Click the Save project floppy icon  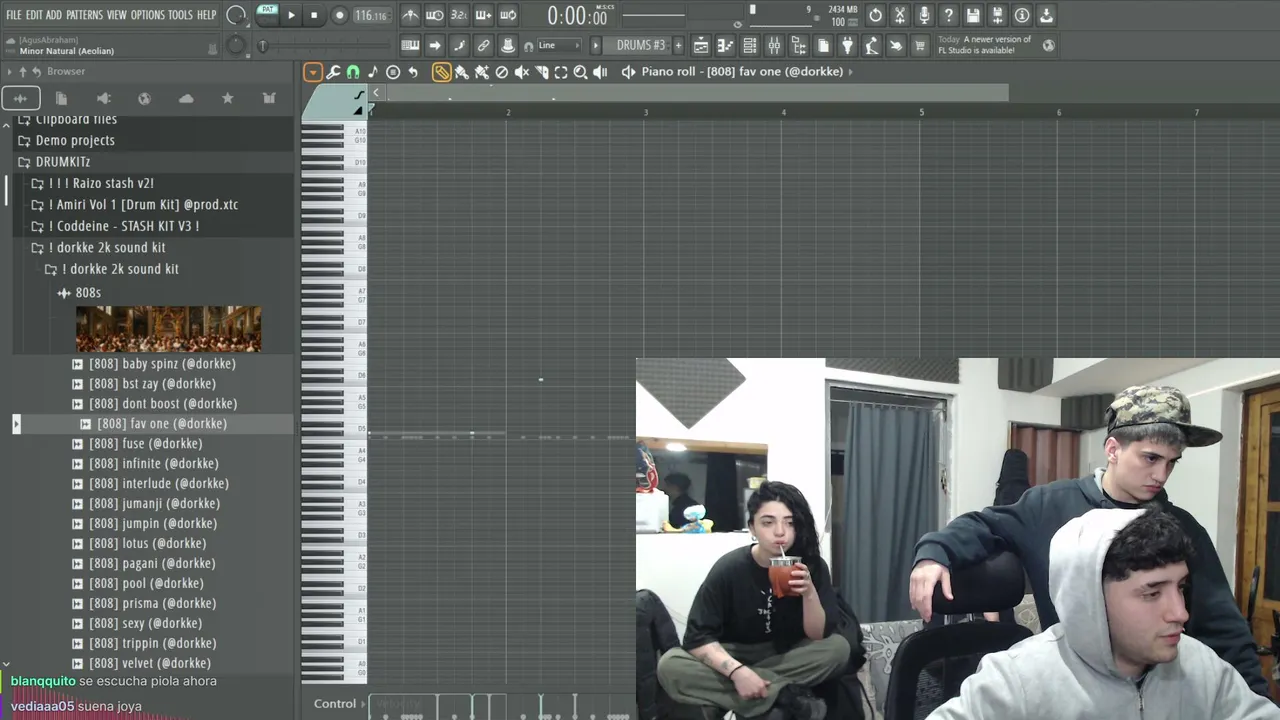973,15
